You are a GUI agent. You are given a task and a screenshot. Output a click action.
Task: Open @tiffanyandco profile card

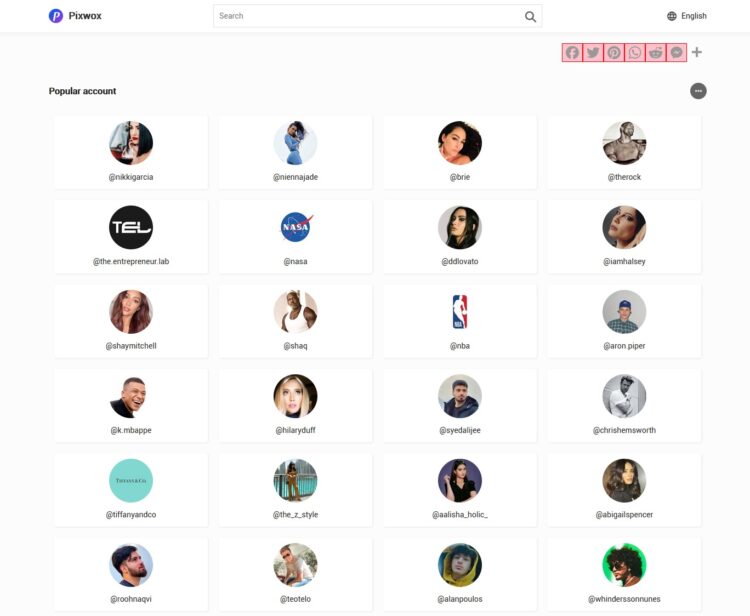131,490
